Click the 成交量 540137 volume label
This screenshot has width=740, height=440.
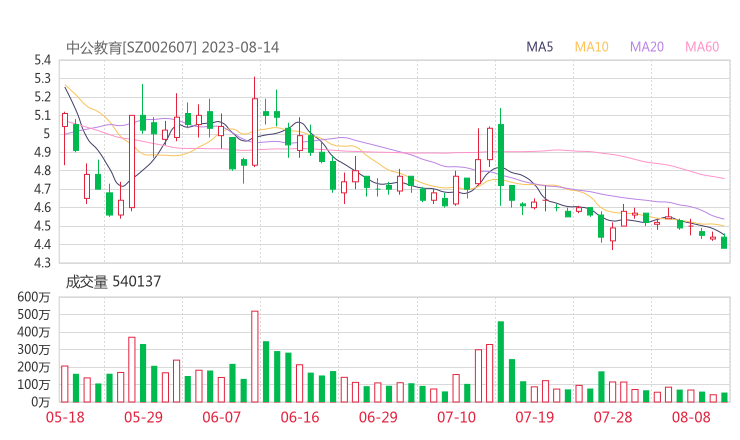tap(113, 282)
